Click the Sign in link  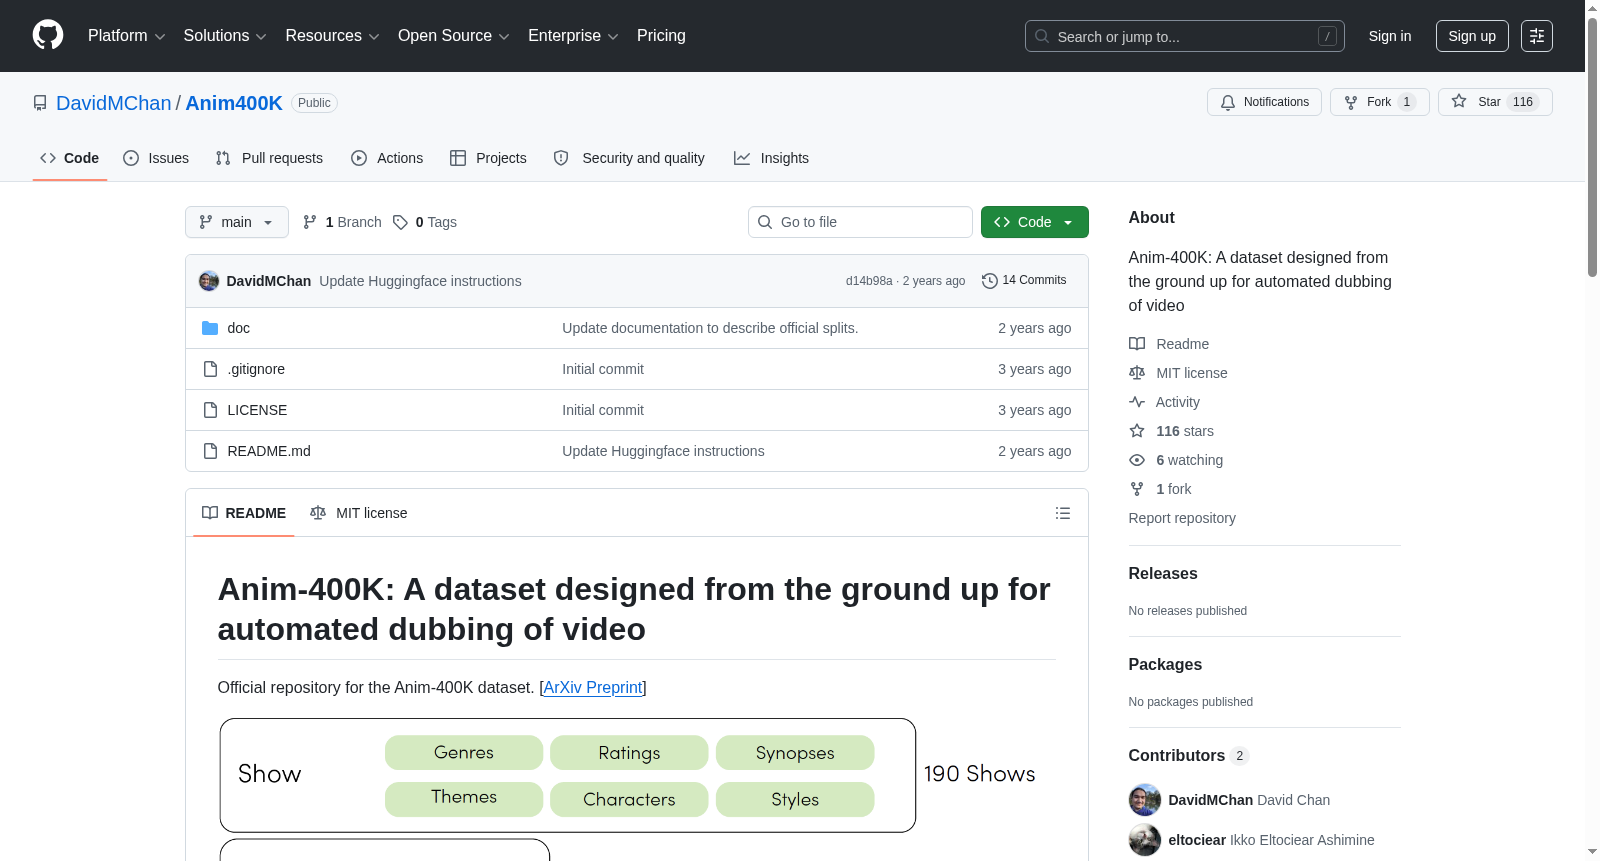tap(1390, 36)
